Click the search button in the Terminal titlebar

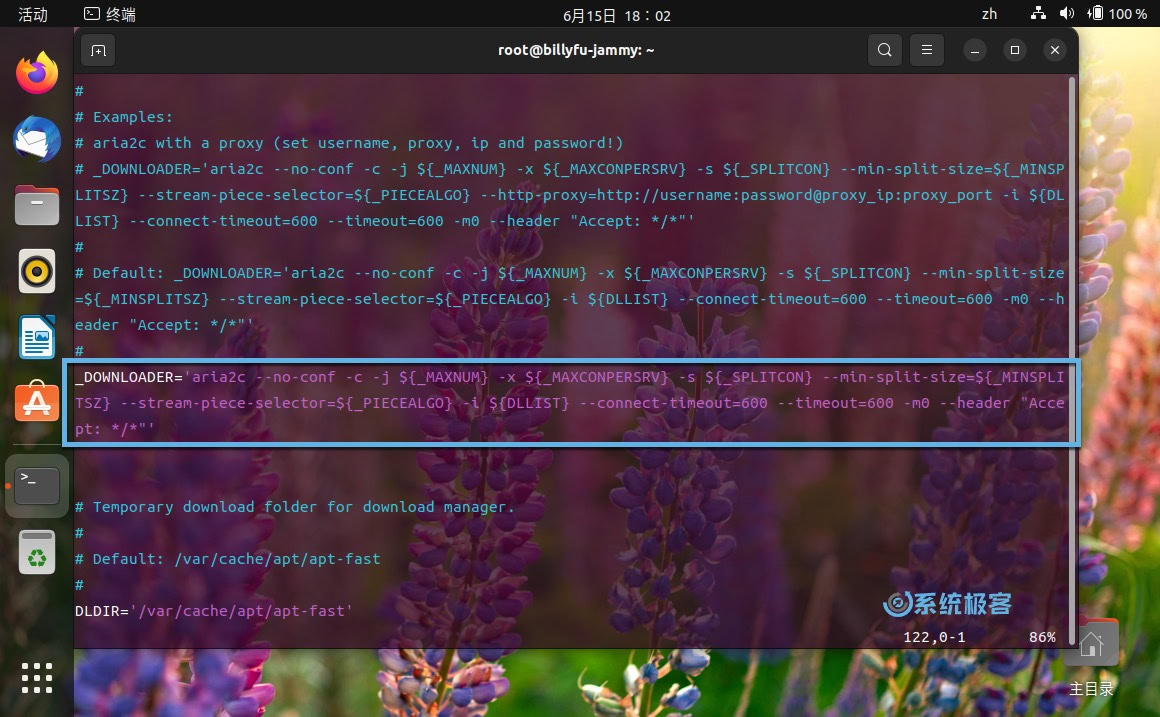(x=884, y=49)
